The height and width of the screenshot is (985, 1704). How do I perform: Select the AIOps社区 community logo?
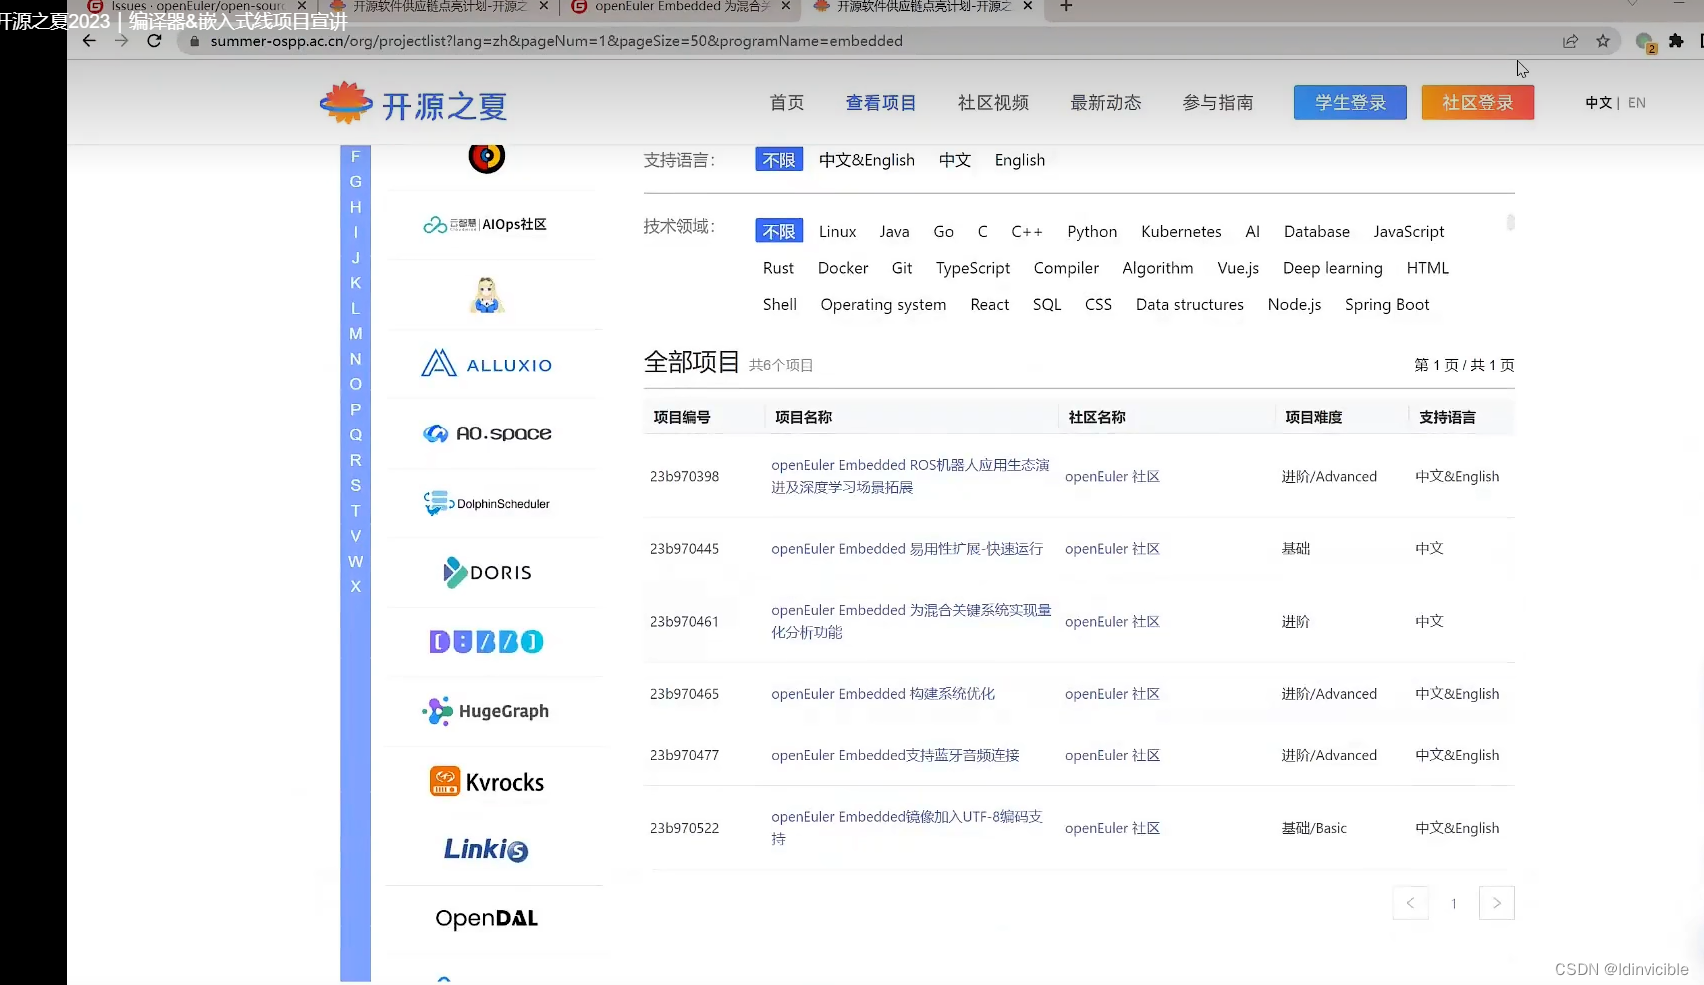pyautogui.click(x=485, y=224)
